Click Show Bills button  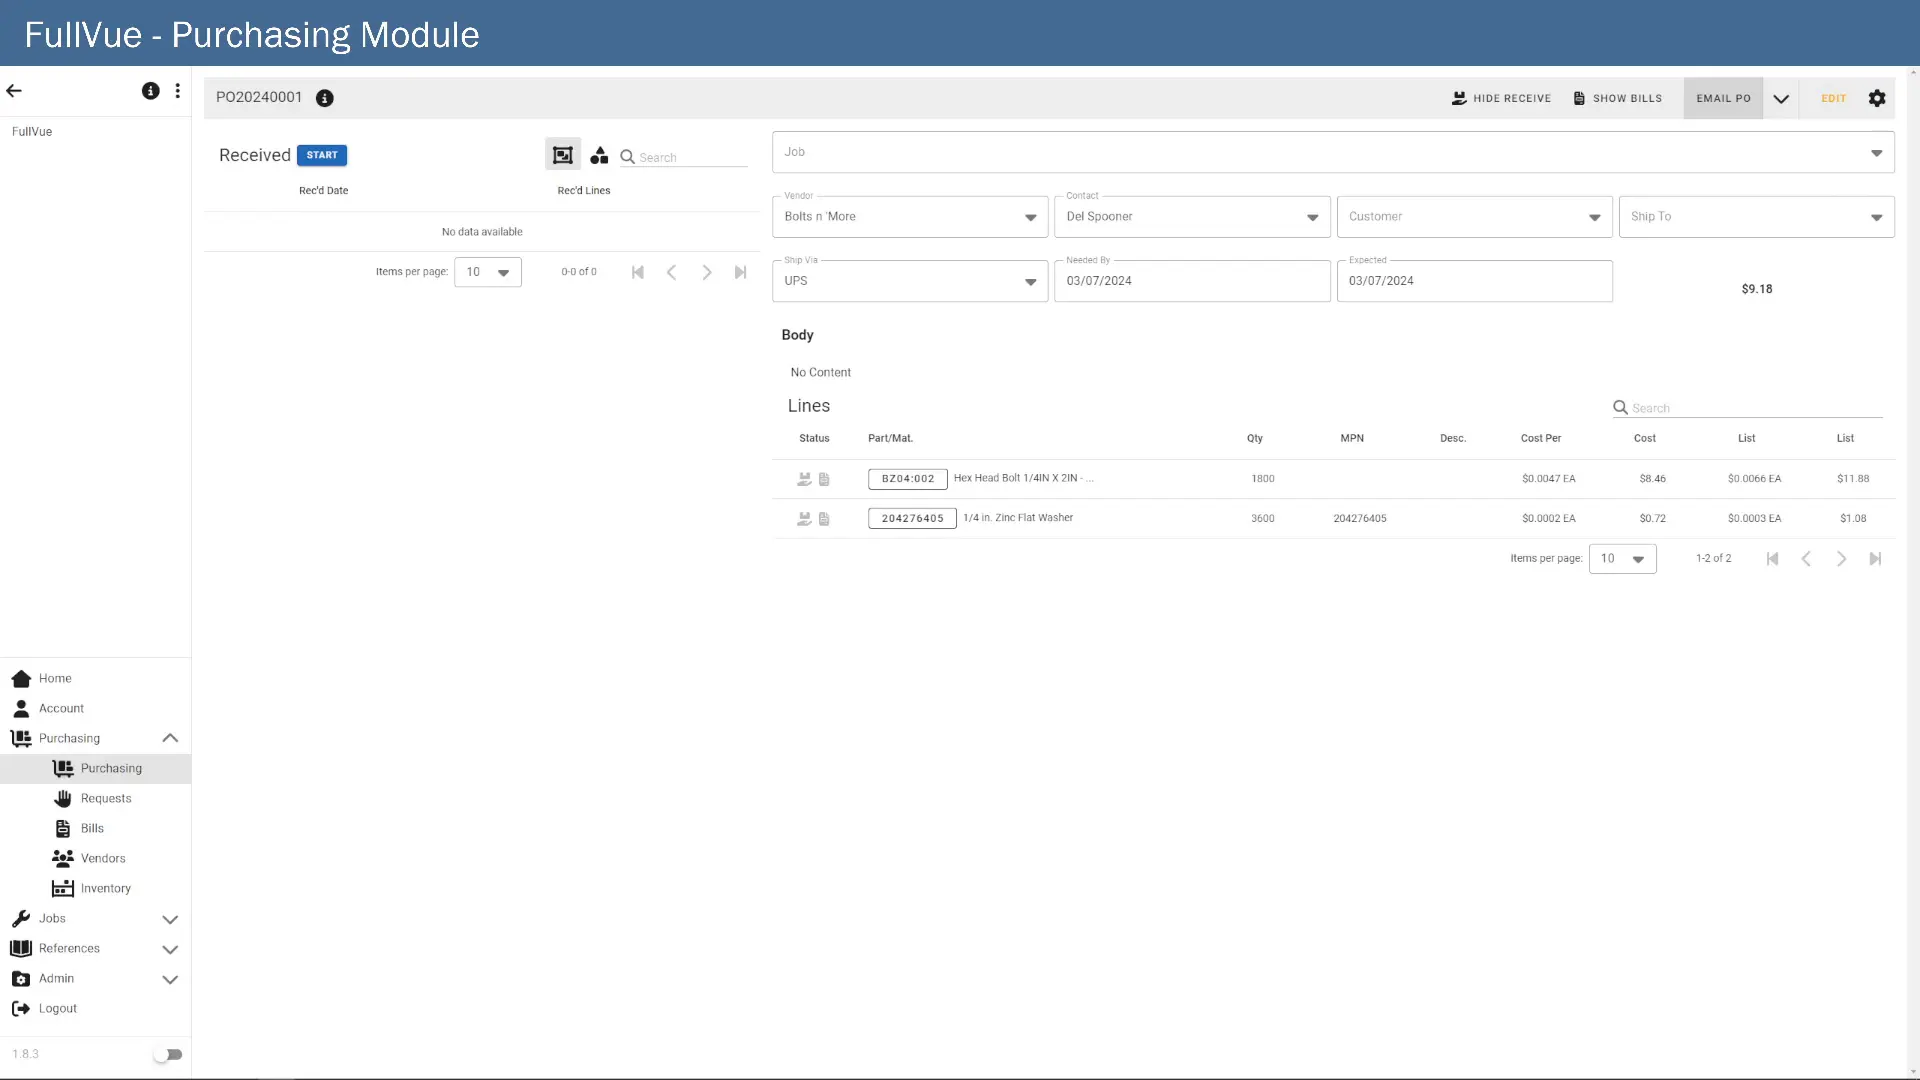1617,98
